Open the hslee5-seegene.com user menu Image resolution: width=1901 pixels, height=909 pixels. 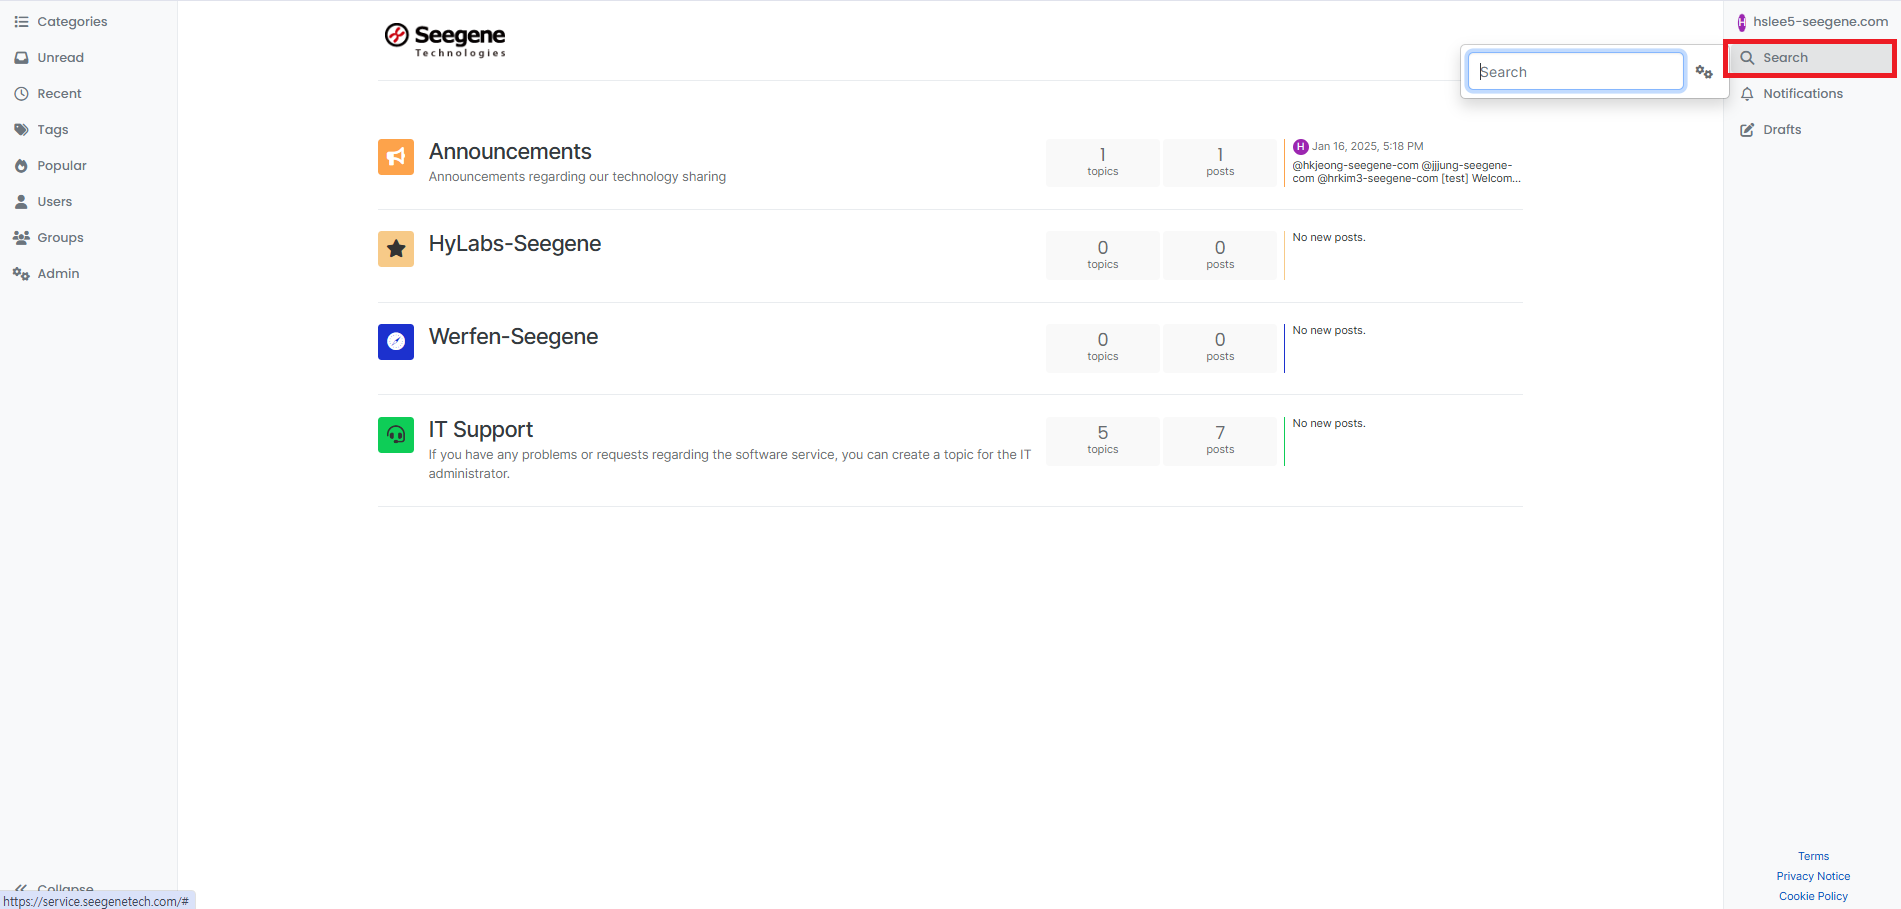[x=1812, y=22]
